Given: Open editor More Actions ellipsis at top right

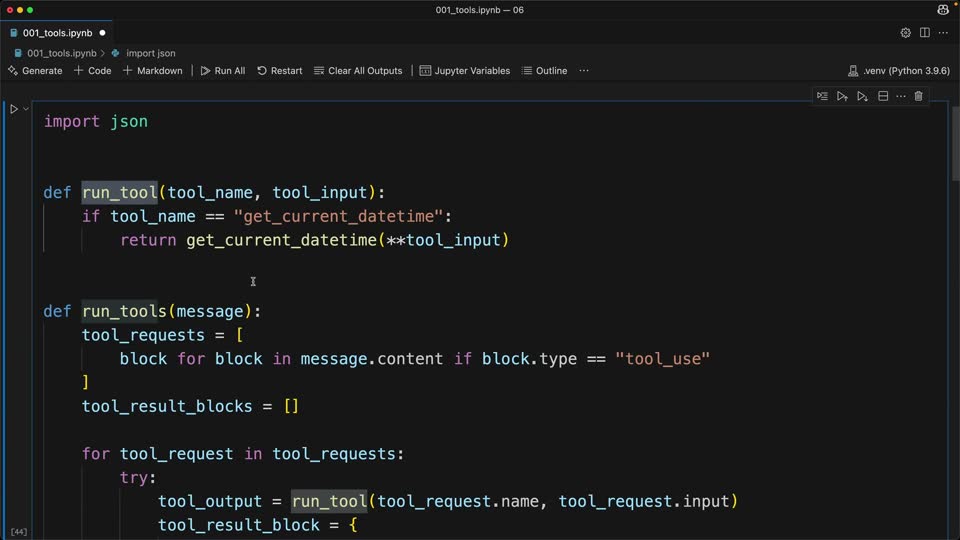Looking at the screenshot, I should click(943, 33).
